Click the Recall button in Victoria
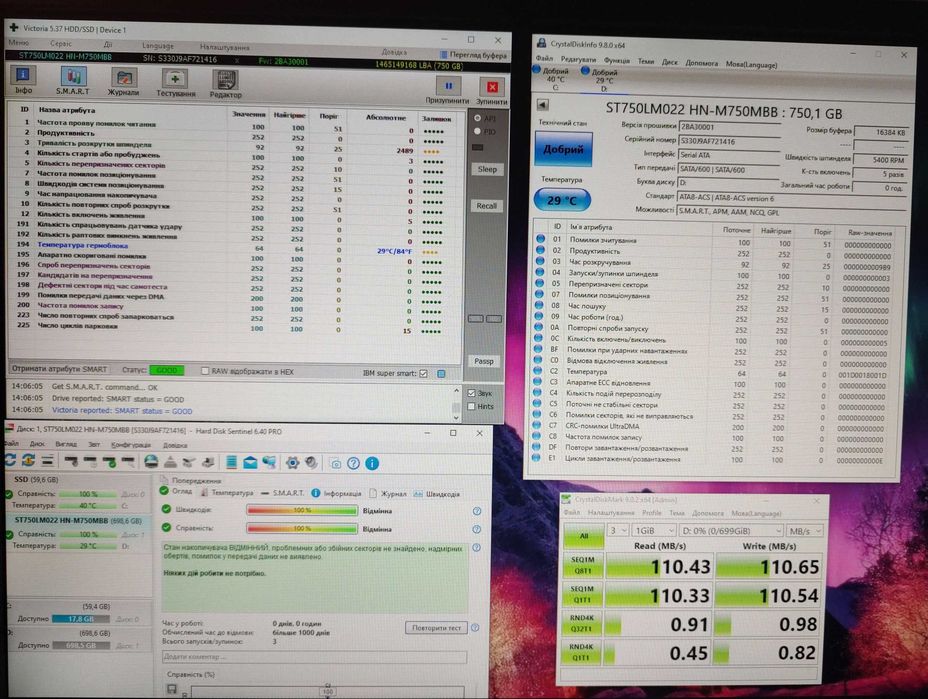This screenshot has width=928, height=699. pyautogui.click(x=486, y=206)
